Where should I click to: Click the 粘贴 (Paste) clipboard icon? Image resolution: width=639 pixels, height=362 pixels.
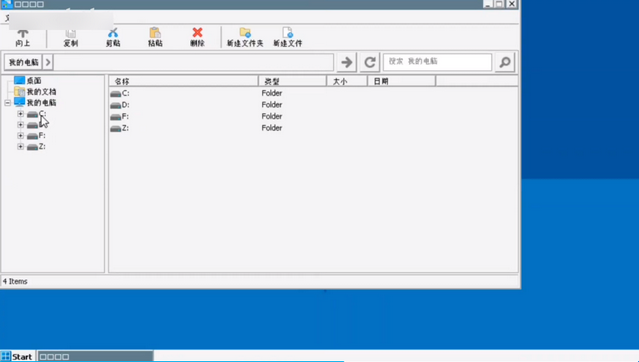pyautogui.click(x=155, y=33)
